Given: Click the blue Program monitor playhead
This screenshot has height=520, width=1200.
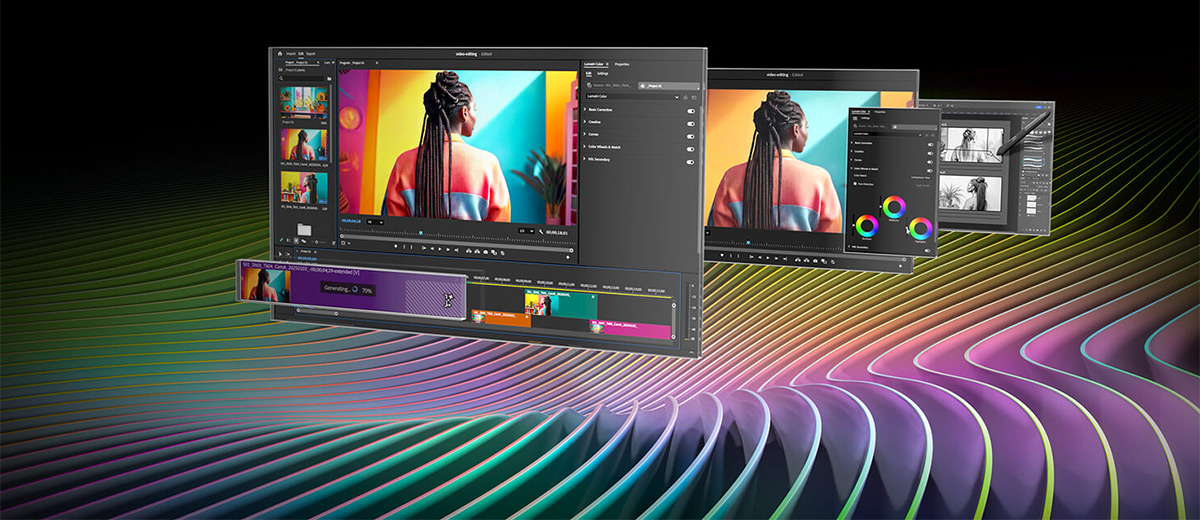Looking at the screenshot, I should tap(421, 233).
